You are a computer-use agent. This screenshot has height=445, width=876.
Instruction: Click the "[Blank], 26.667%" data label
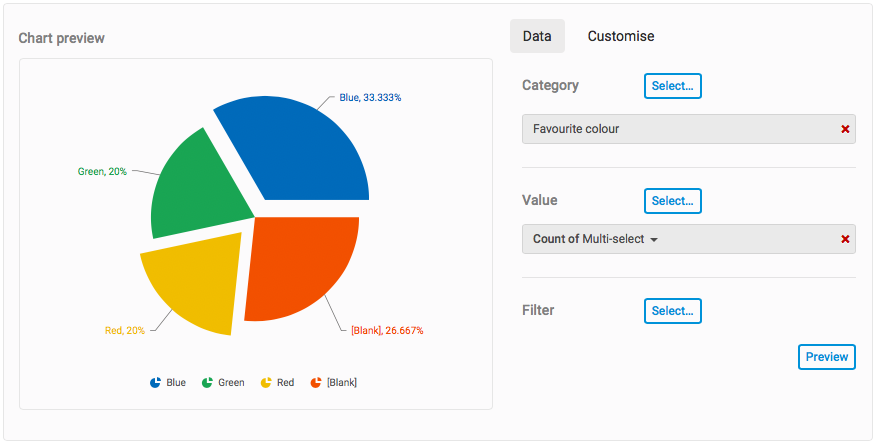tap(393, 330)
